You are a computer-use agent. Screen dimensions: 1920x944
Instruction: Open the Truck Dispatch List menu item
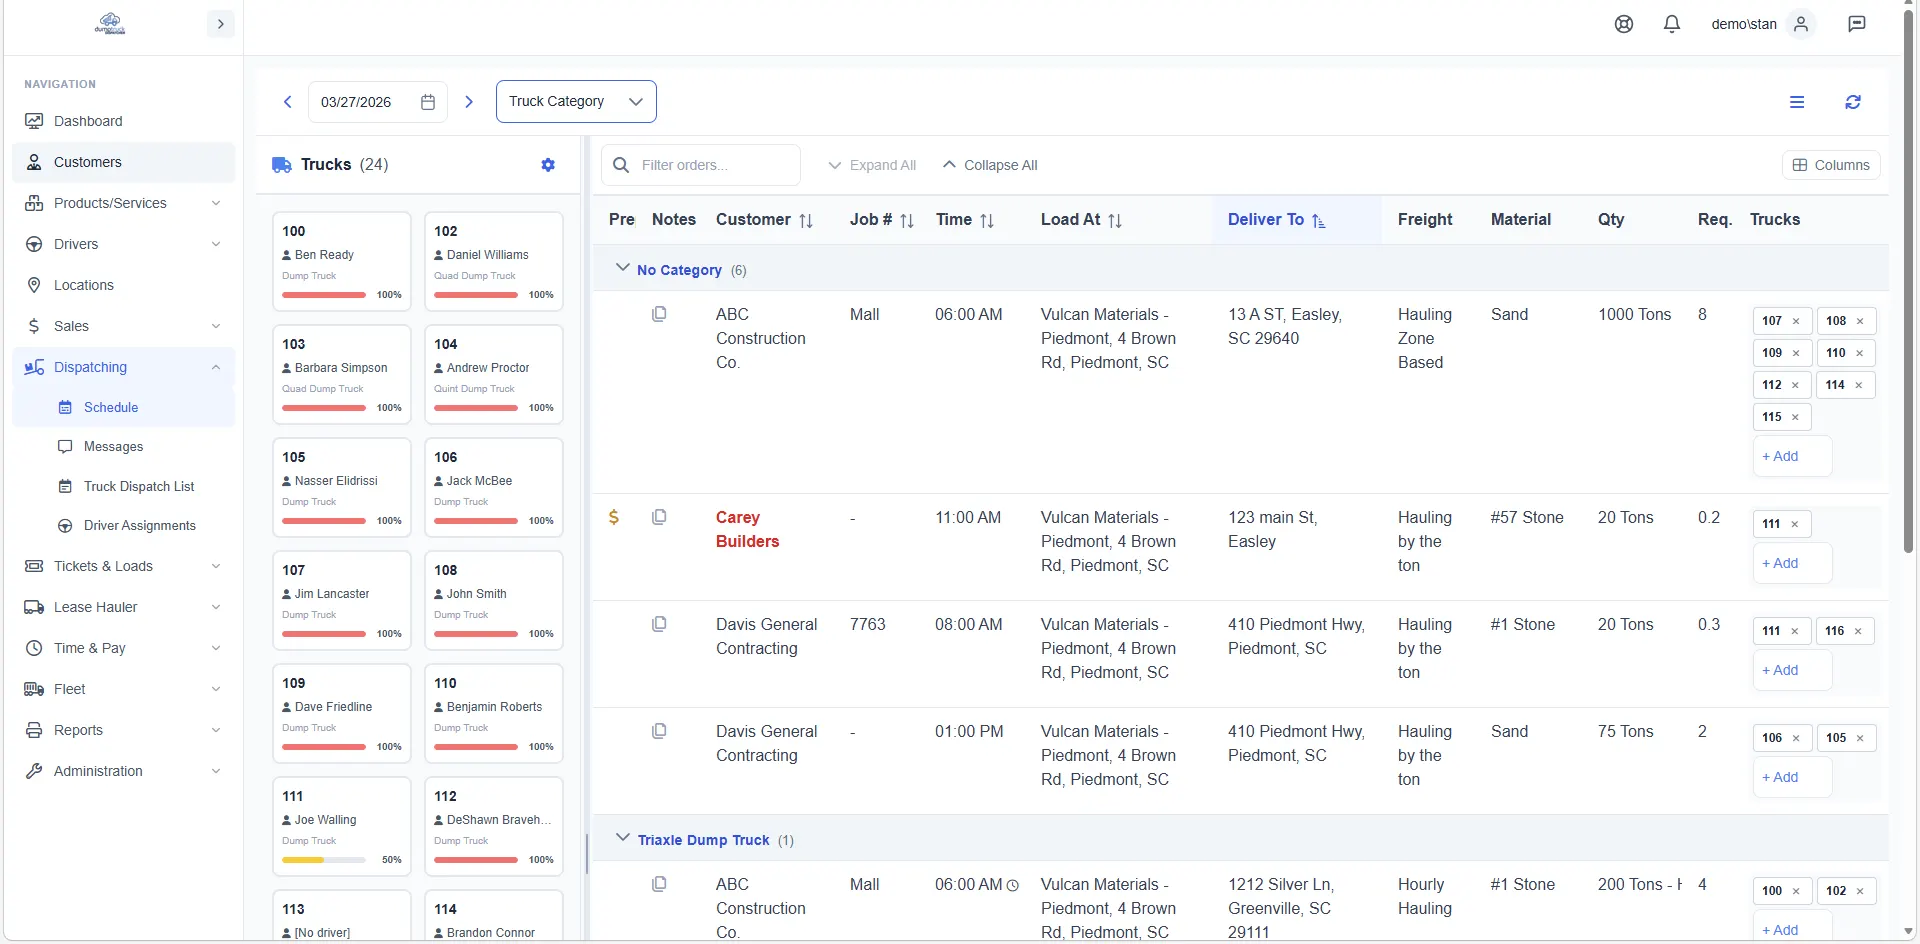(x=139, y=487)
